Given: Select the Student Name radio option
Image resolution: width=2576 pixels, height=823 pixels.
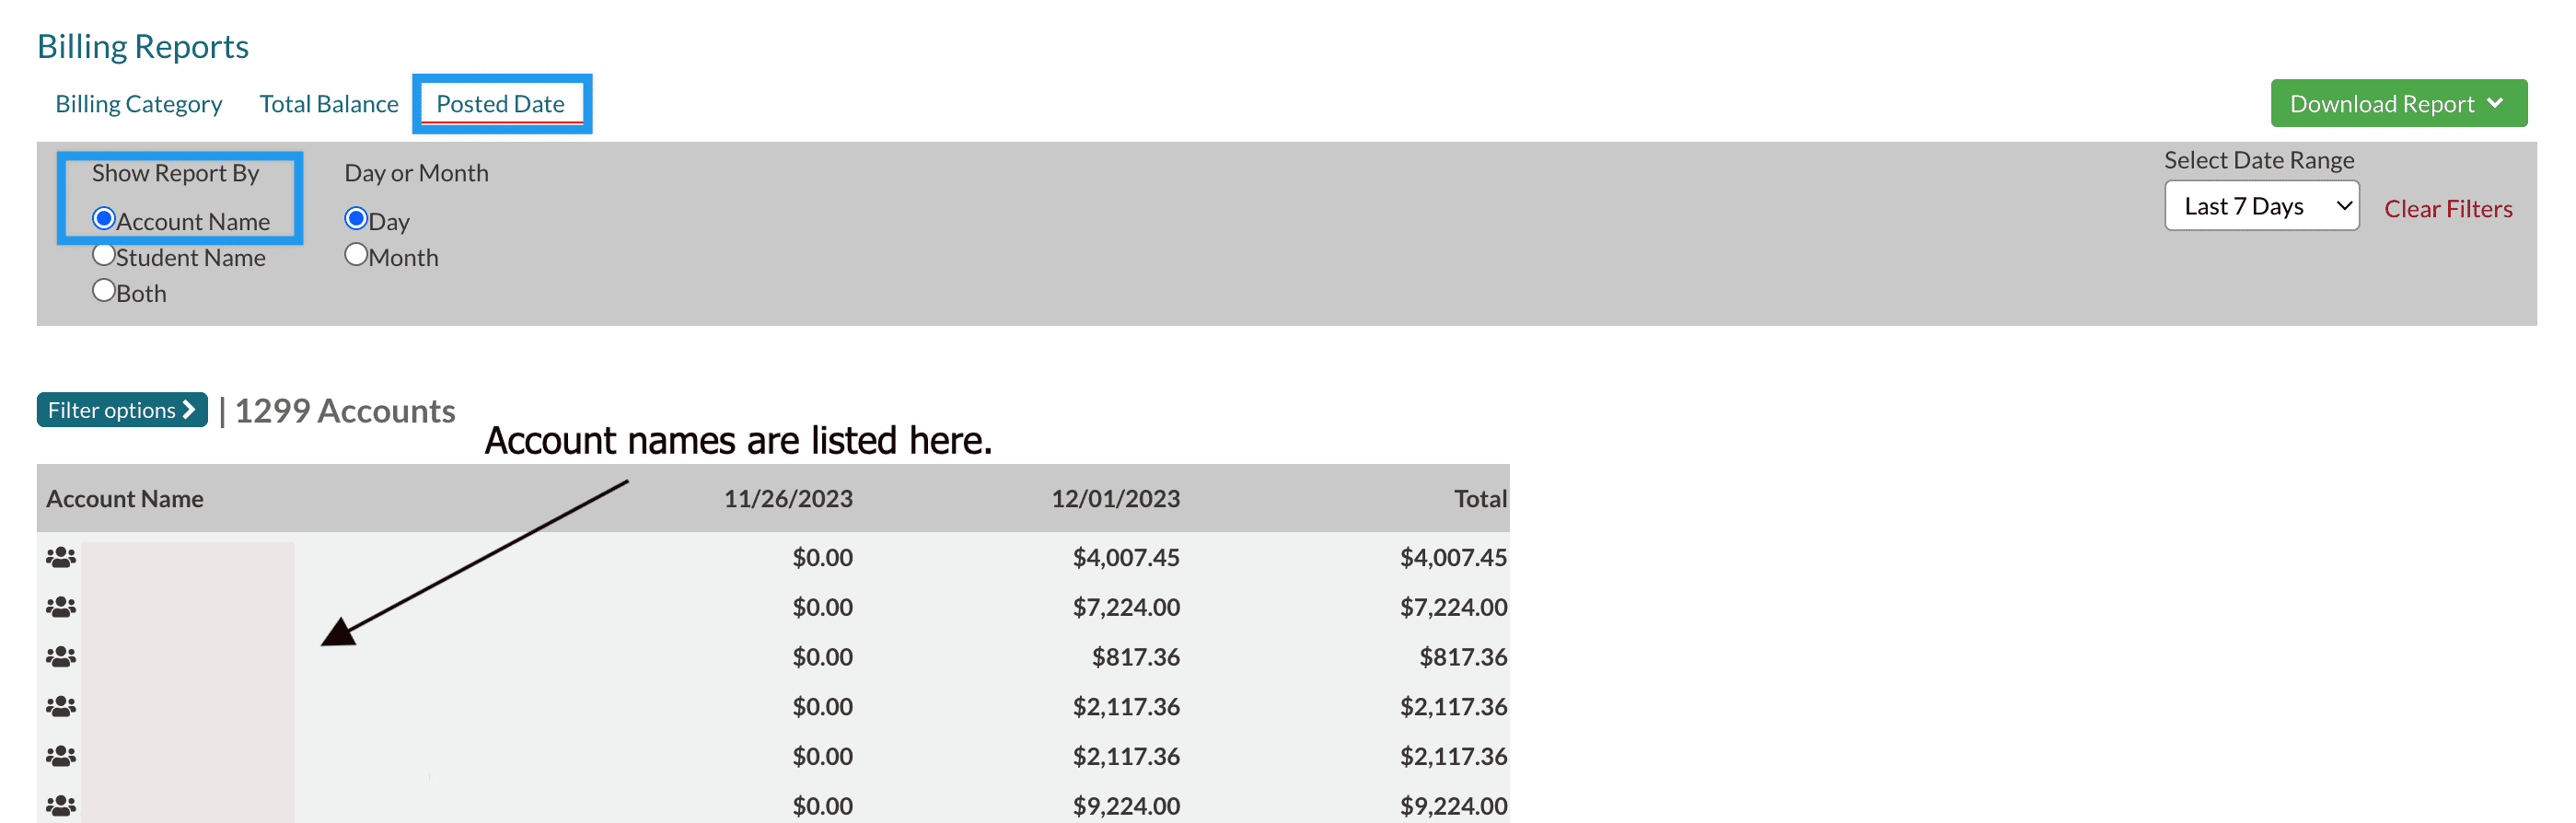Looking at the screenshot, I should click(104, 255).
